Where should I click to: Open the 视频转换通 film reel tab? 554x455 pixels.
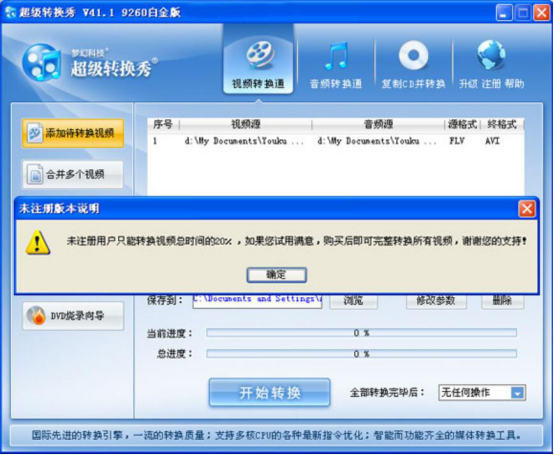259,55
